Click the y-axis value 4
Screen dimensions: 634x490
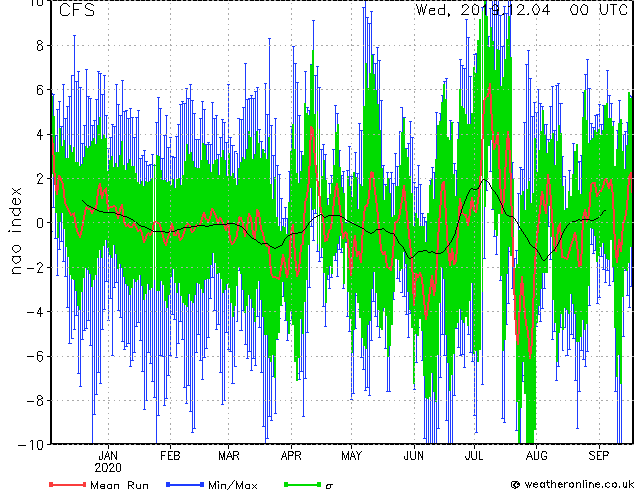pos(40,134)
